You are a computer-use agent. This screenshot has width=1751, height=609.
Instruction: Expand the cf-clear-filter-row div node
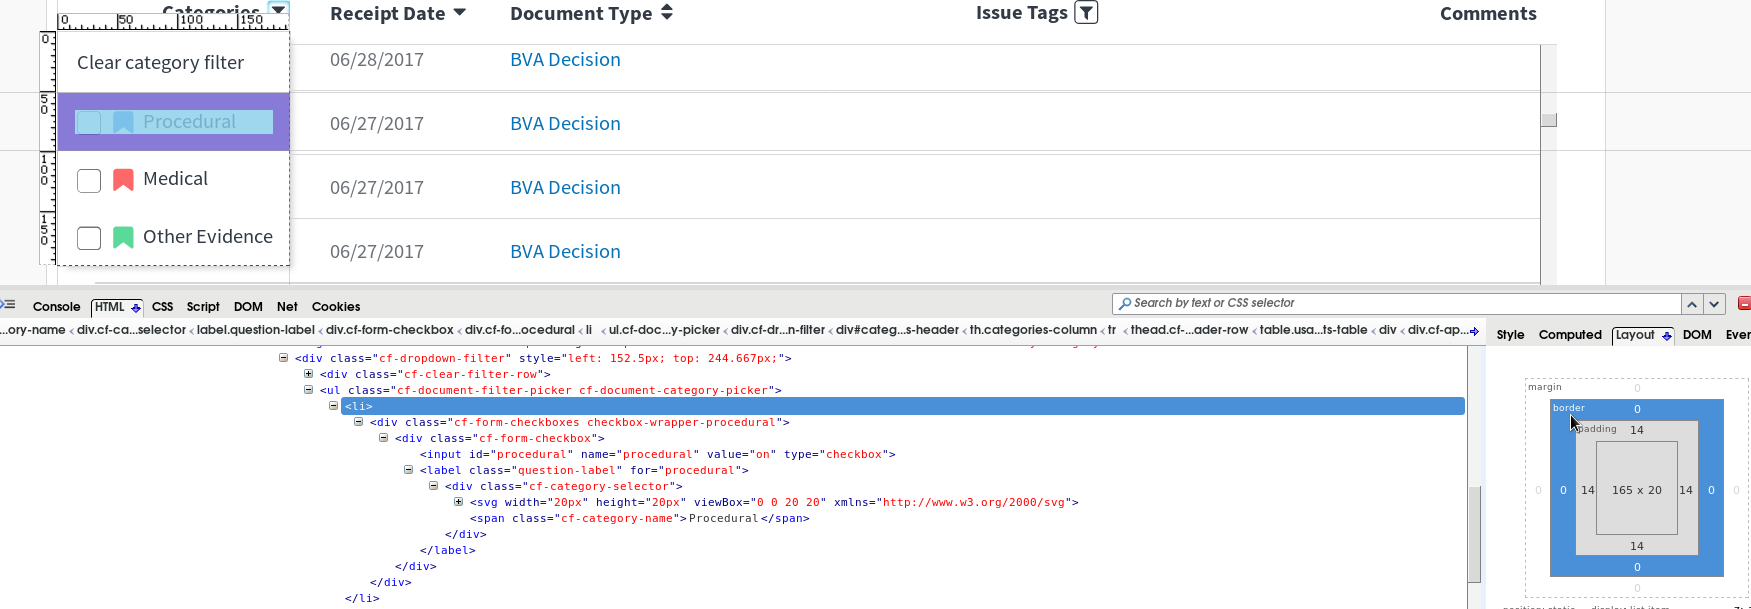click(309, 374)
